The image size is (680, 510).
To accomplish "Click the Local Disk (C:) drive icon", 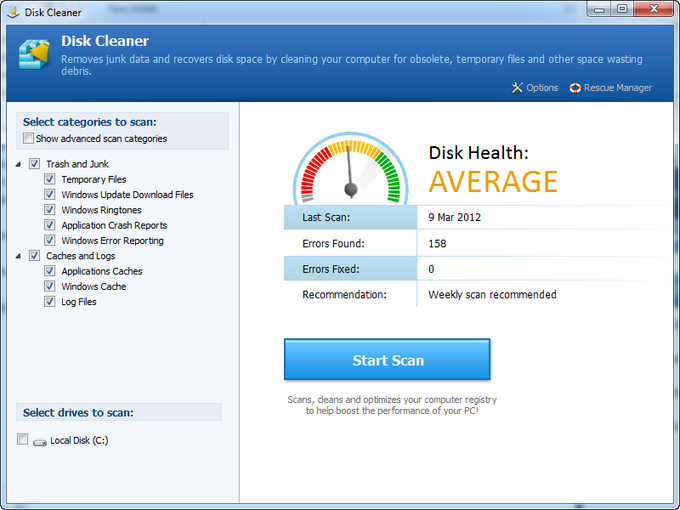I will [x=39, y=441].
